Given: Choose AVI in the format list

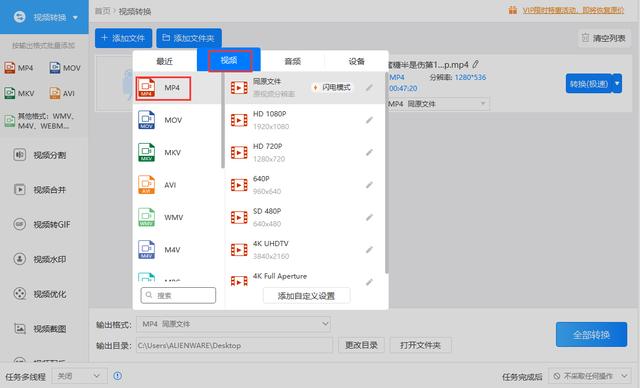Looking at the screenshot, I should (x=178, y=185).
